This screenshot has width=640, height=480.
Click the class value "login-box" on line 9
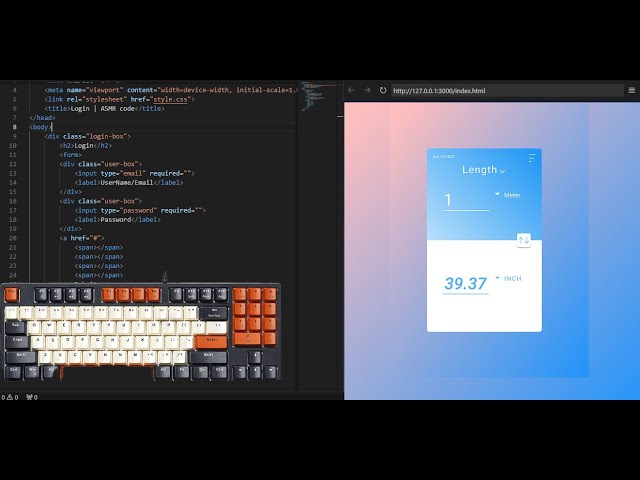coord(107,136)
